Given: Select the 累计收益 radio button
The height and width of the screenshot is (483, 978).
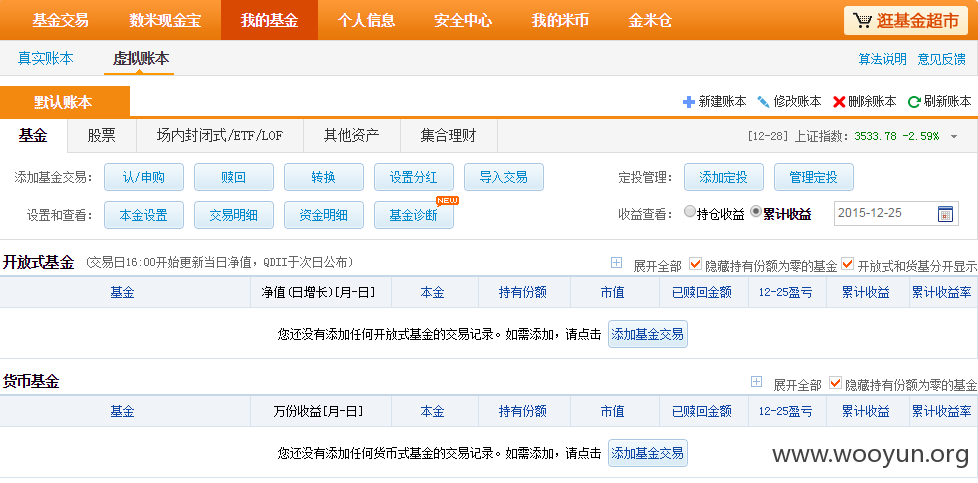Looking at the screenshot, I should pos(756,212).
